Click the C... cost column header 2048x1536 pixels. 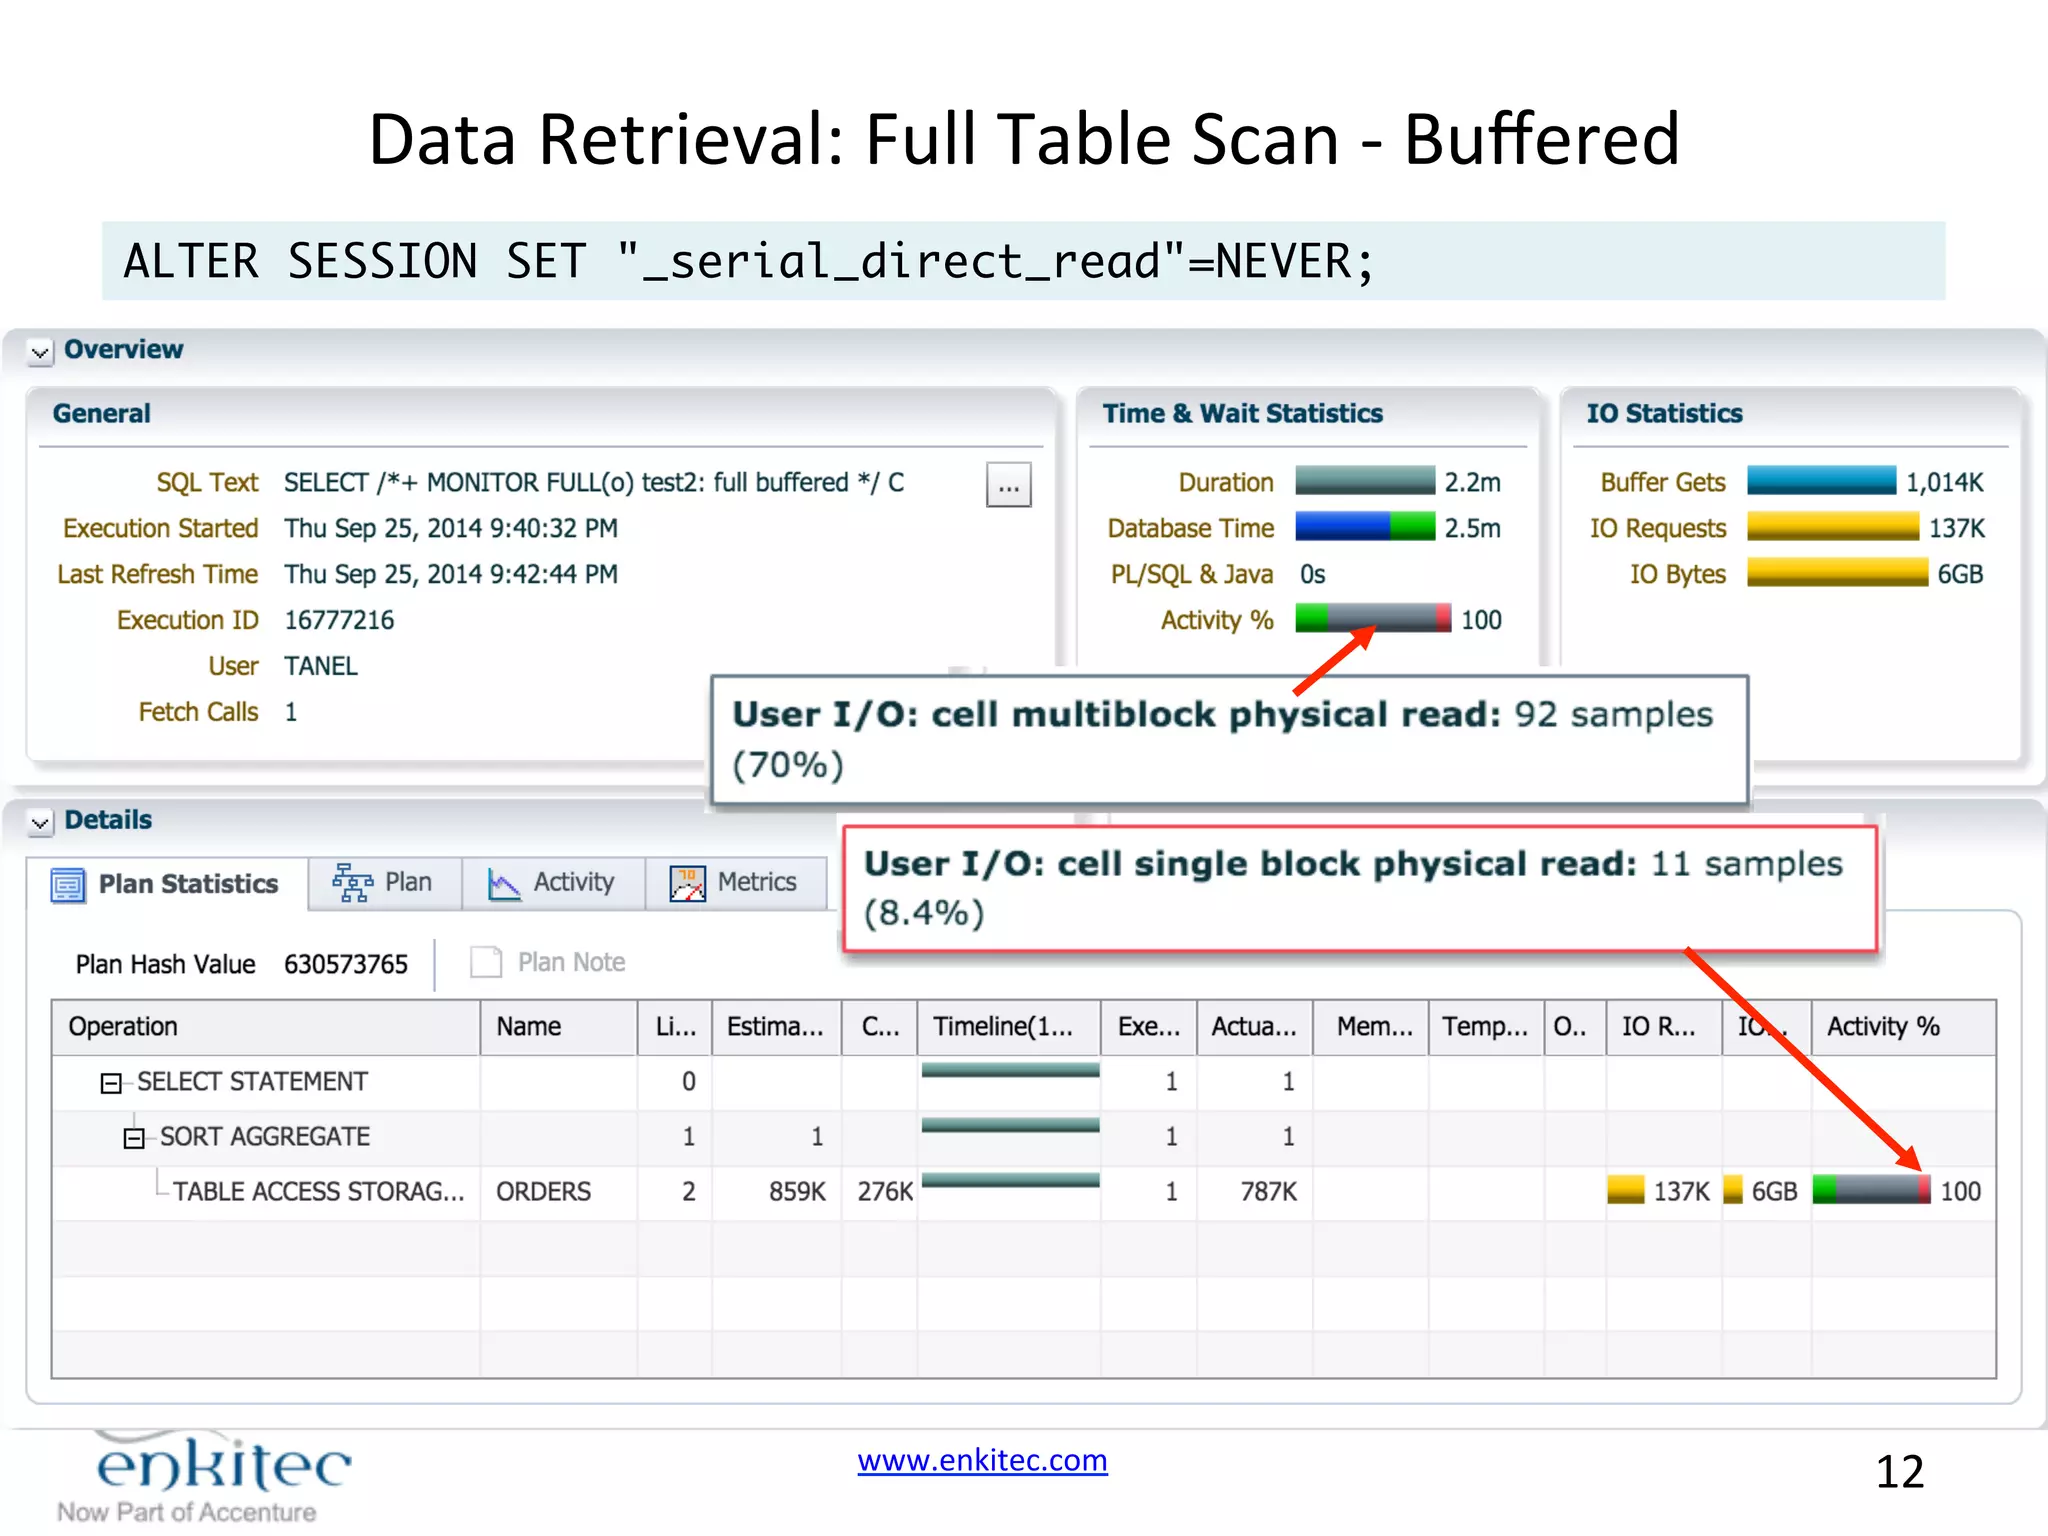[x=880, y=1027]
